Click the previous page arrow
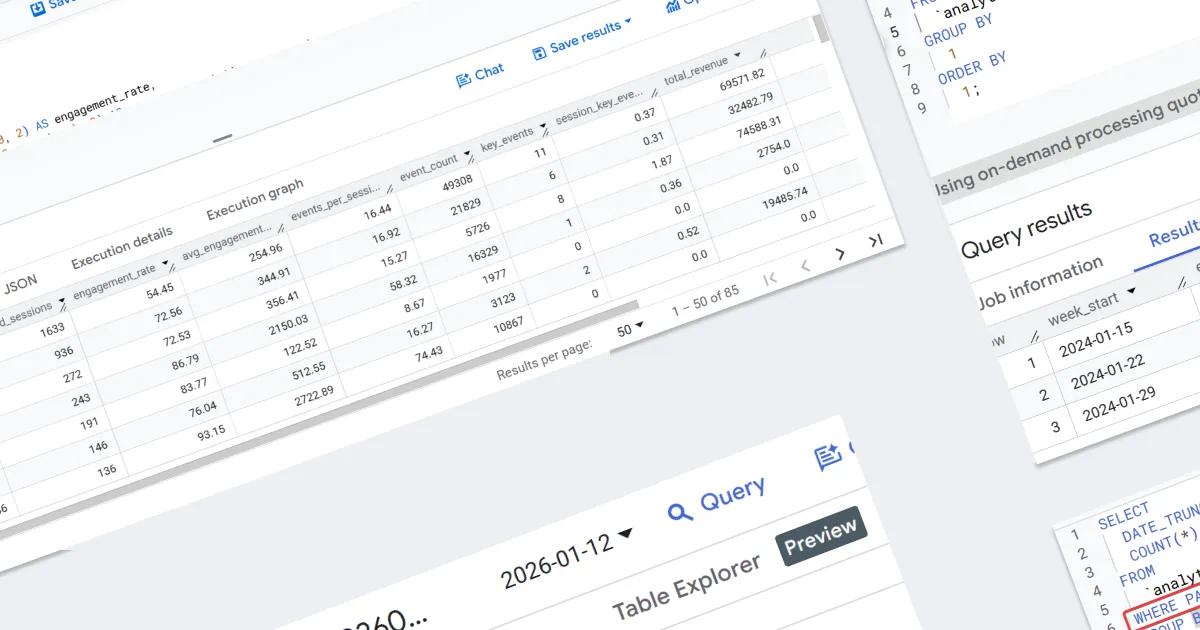The height and width of the screenshot is (630, 1200). pyautogui.click(x=805, y=266)
